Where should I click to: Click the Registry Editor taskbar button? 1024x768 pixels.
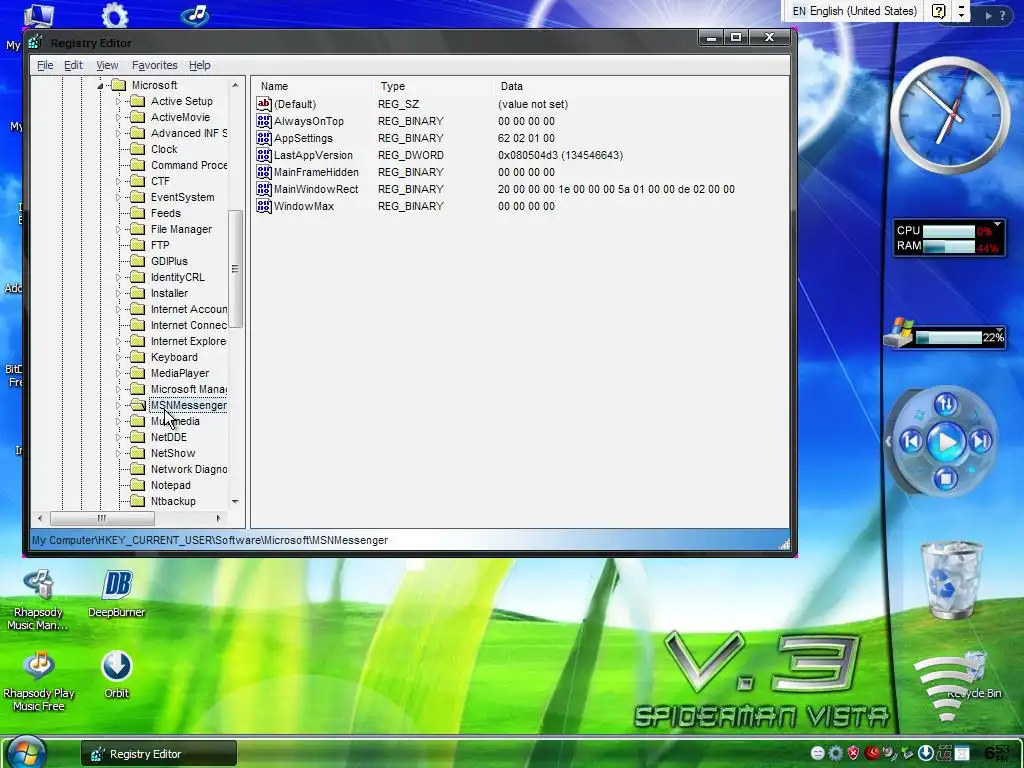tap(159, 754)
